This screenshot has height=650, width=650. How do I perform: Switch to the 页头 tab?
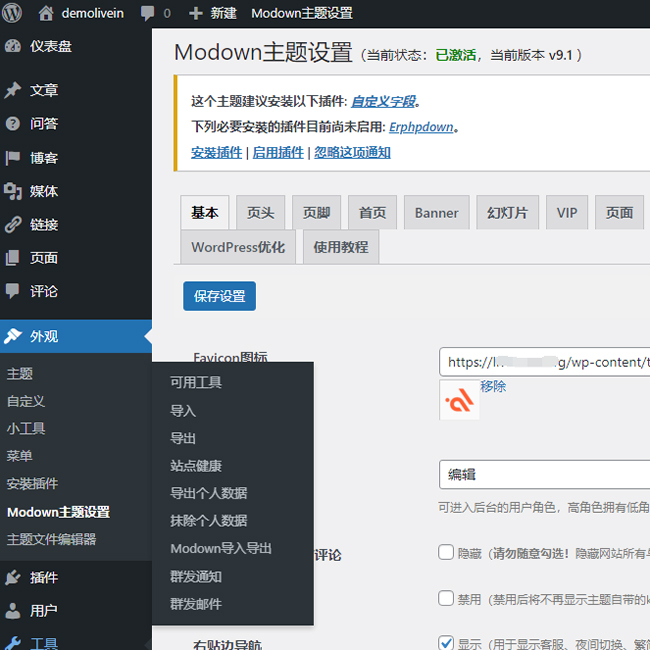[260, 213]
